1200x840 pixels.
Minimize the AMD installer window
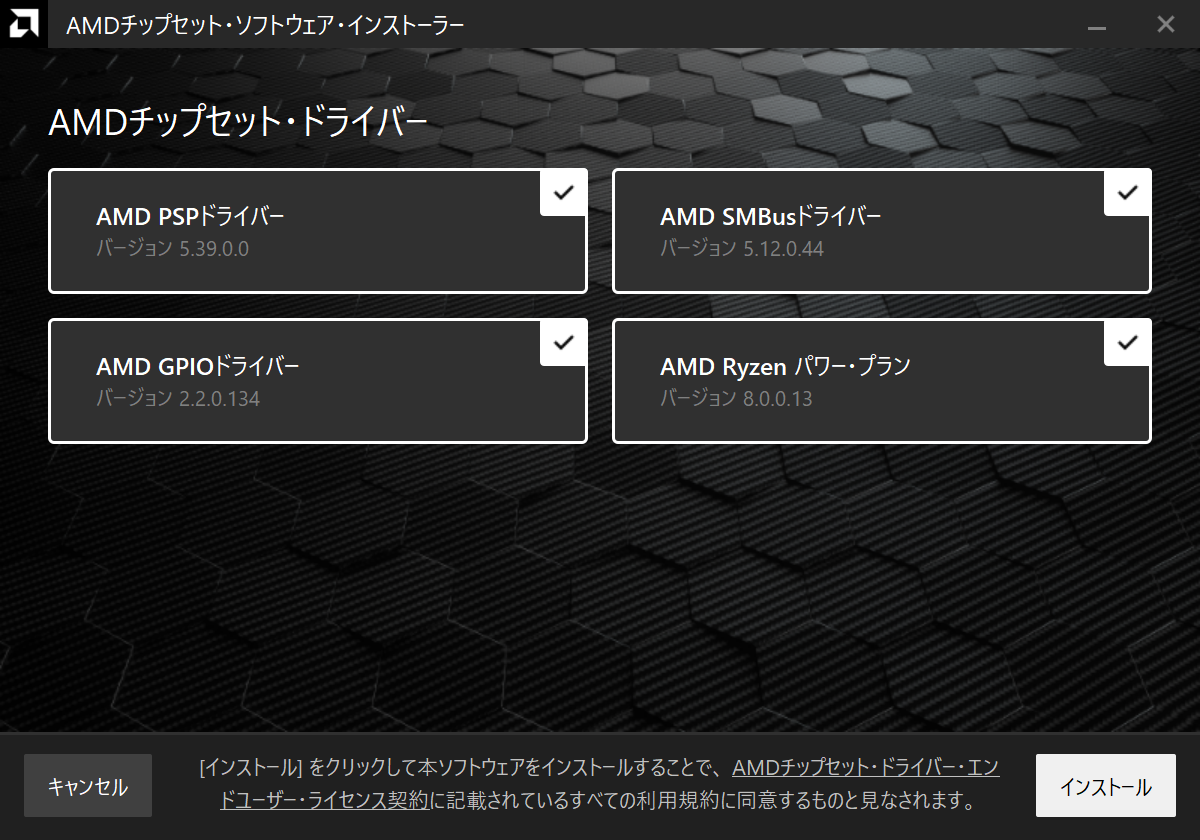[1103, 24]
